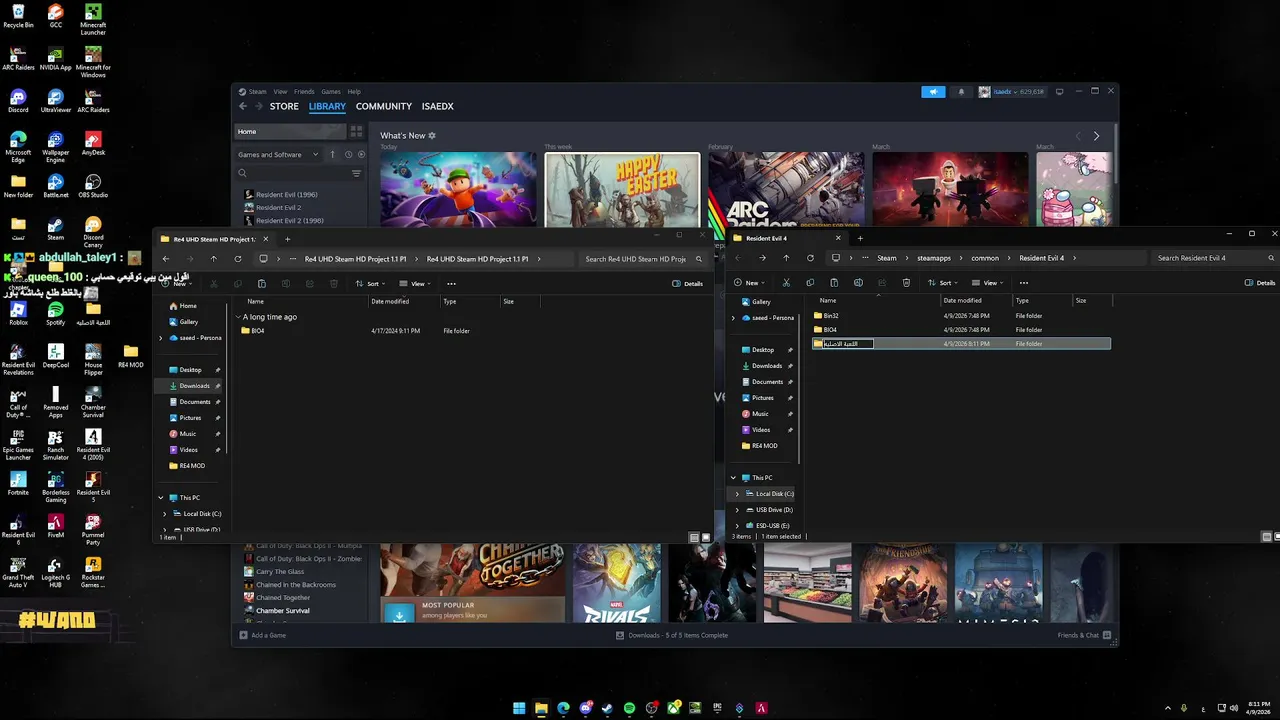
Task: Switch to Steam STORE tab
Action: click(x=284, y=107)
